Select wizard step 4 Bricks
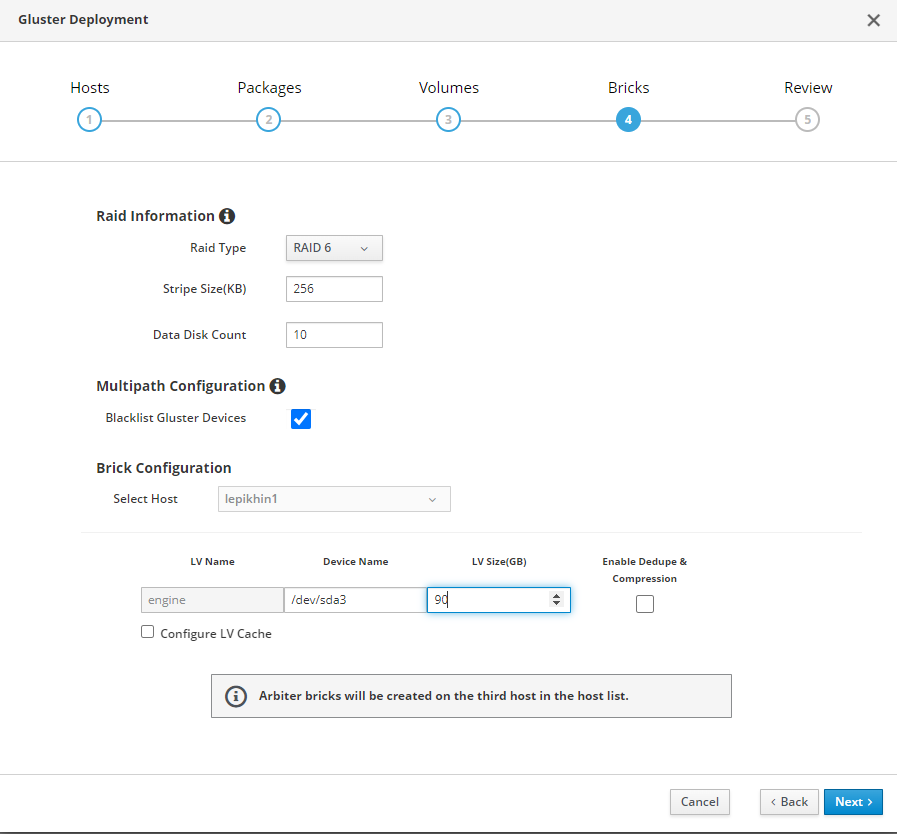The height and width of the screenshot is (834, 897). (x=628, y=120)
